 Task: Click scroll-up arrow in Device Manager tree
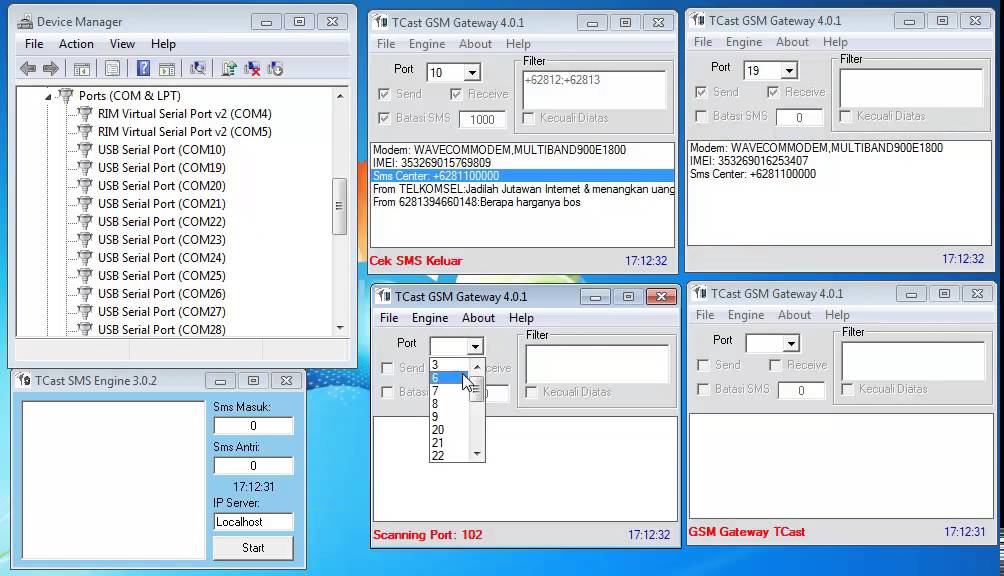(x=340, y=96)
